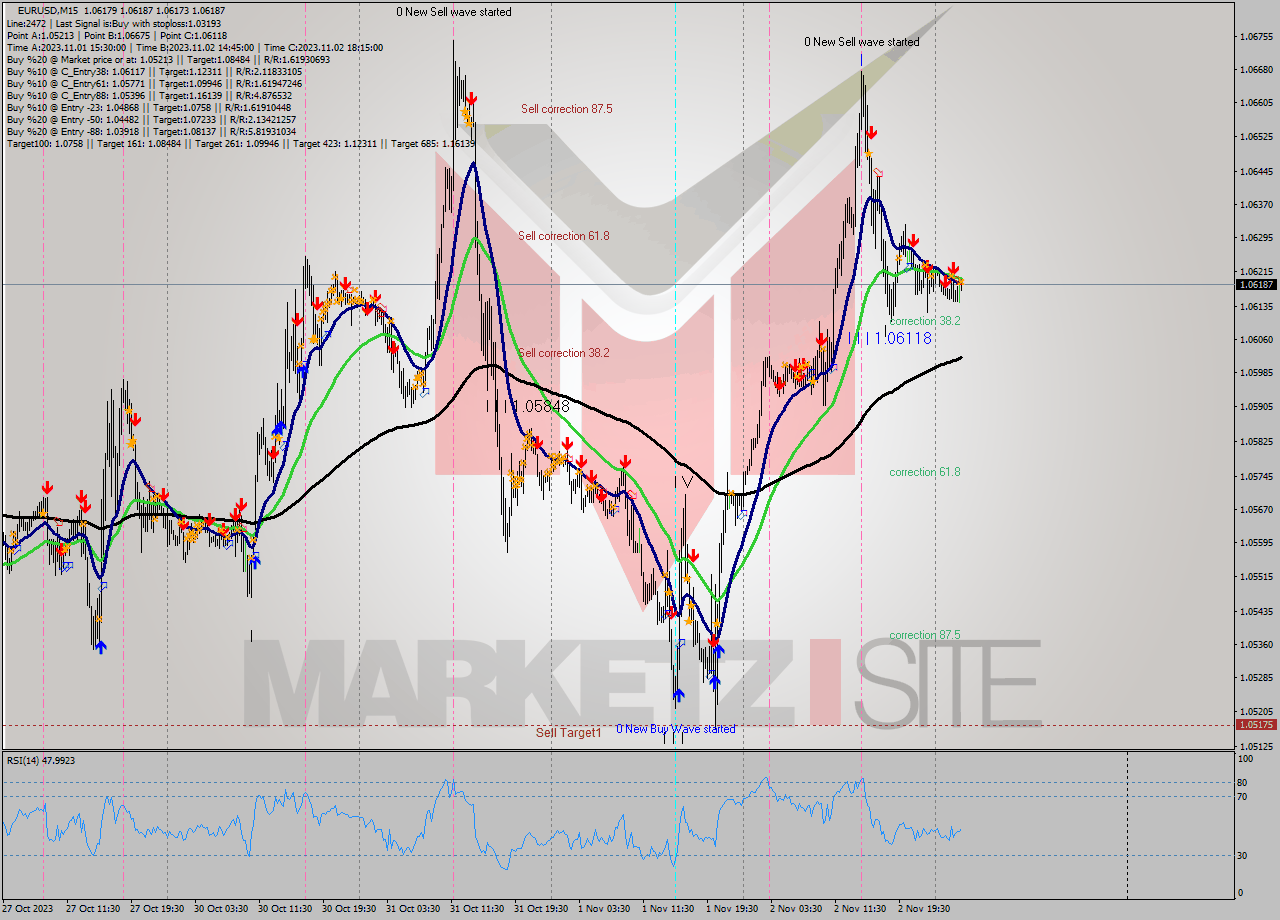This screenshot has width=1280, height=920.
Task: Select the 'Buy %20 @ Entry -50' line
Action: pyautogui.click(x=151, y=119)
